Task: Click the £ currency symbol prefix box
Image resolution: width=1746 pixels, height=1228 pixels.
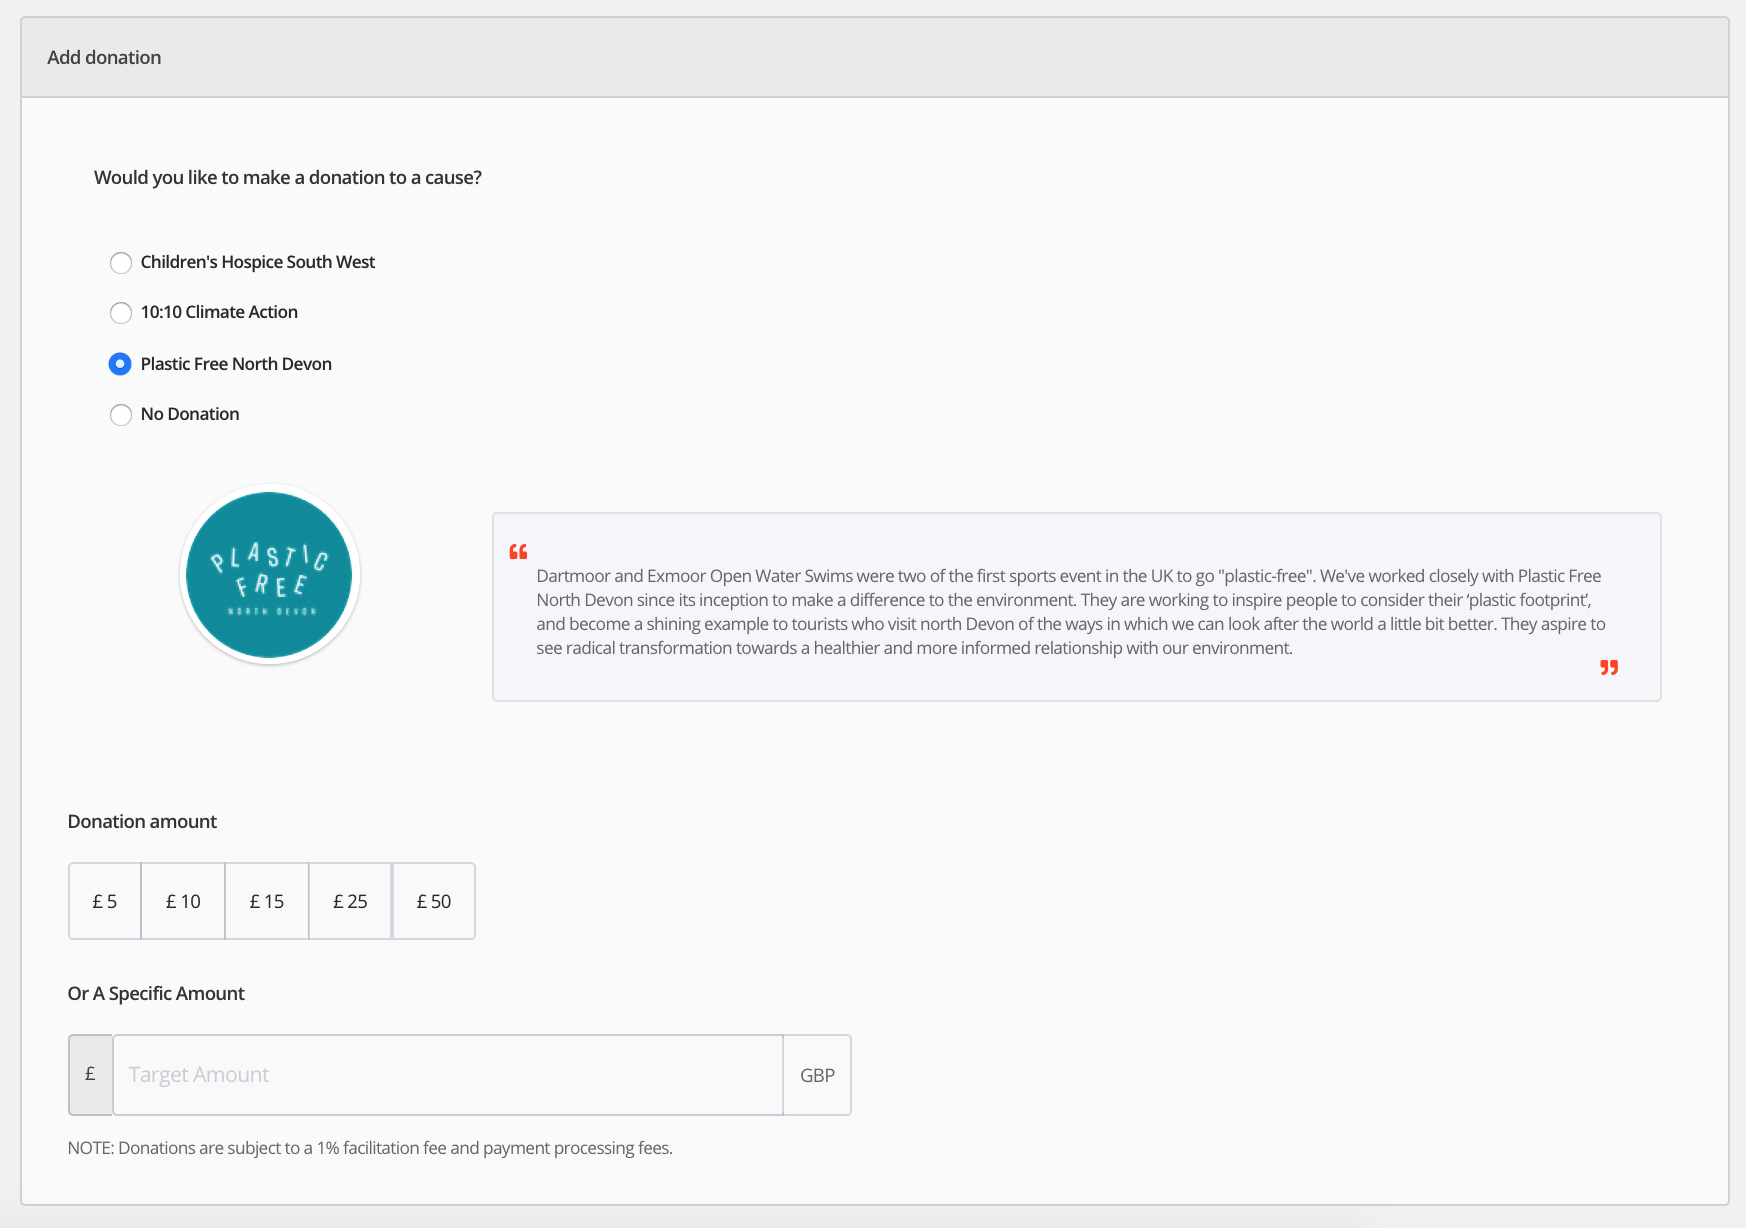Action: point(90,1075)
